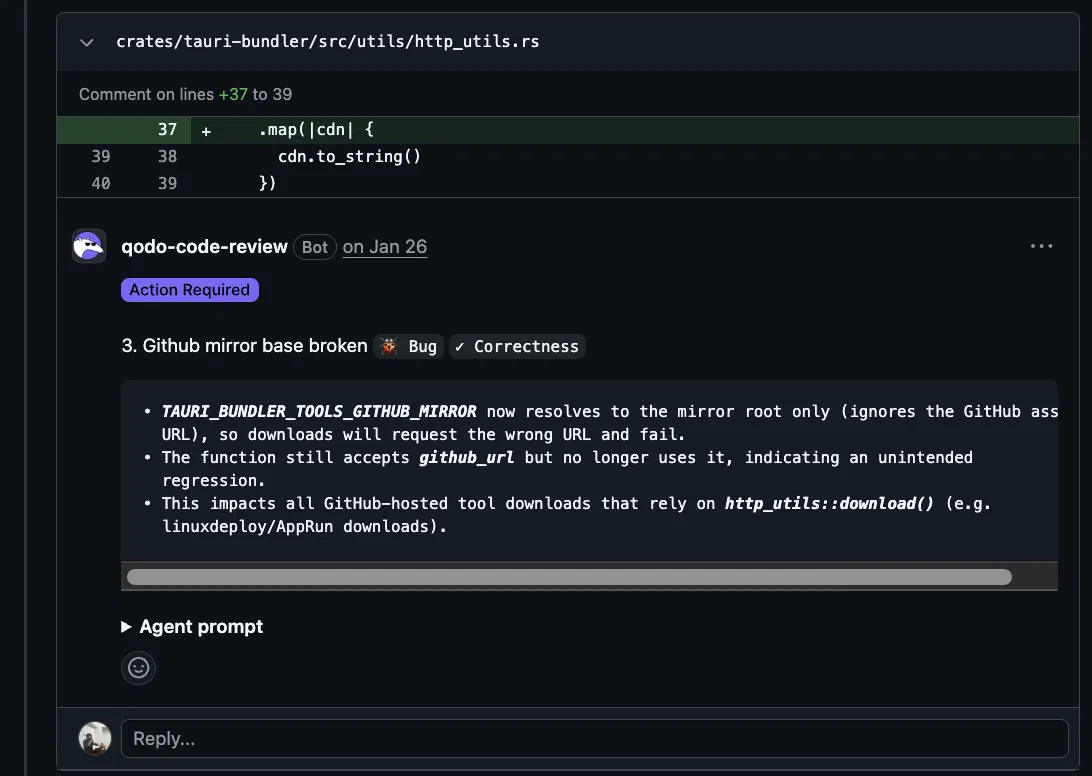The width and height of the screenshot is (1092, 776).
Task: Collapse the http_utils.rs file chevron
Action: 86,42
